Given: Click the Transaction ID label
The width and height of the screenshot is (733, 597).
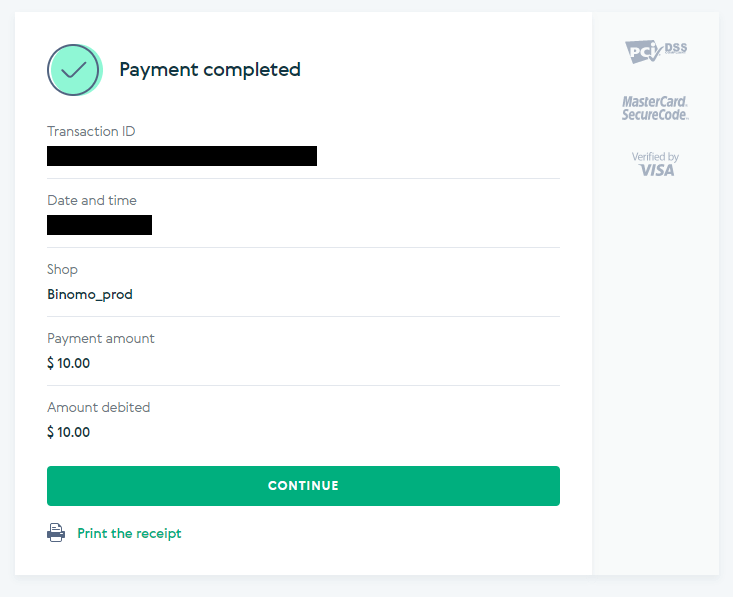Looking at the screenshot, I should point(91,131).
